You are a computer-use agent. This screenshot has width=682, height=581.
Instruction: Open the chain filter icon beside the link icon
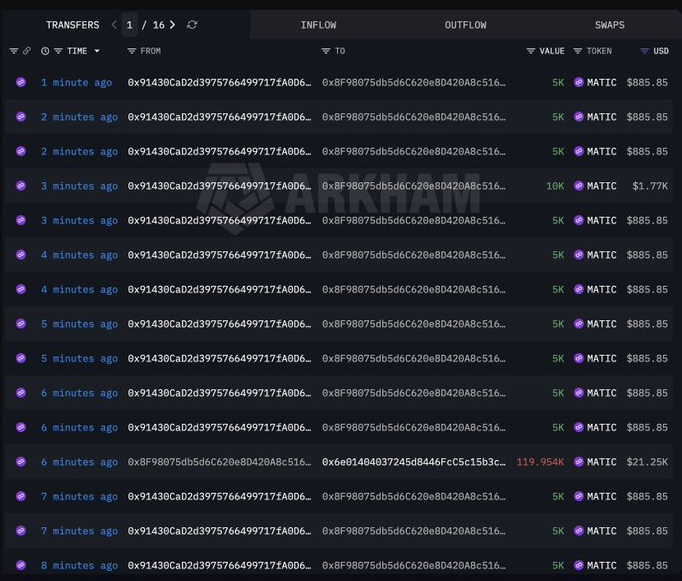(14, 51)
